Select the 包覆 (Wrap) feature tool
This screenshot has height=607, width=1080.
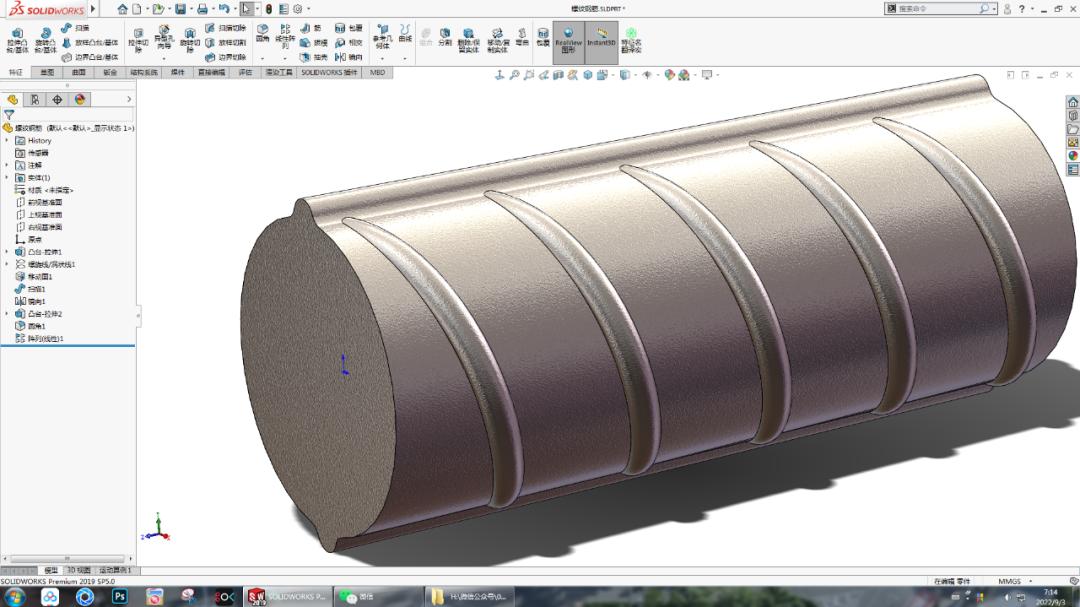pyautogui.click(x=346, y=29)
